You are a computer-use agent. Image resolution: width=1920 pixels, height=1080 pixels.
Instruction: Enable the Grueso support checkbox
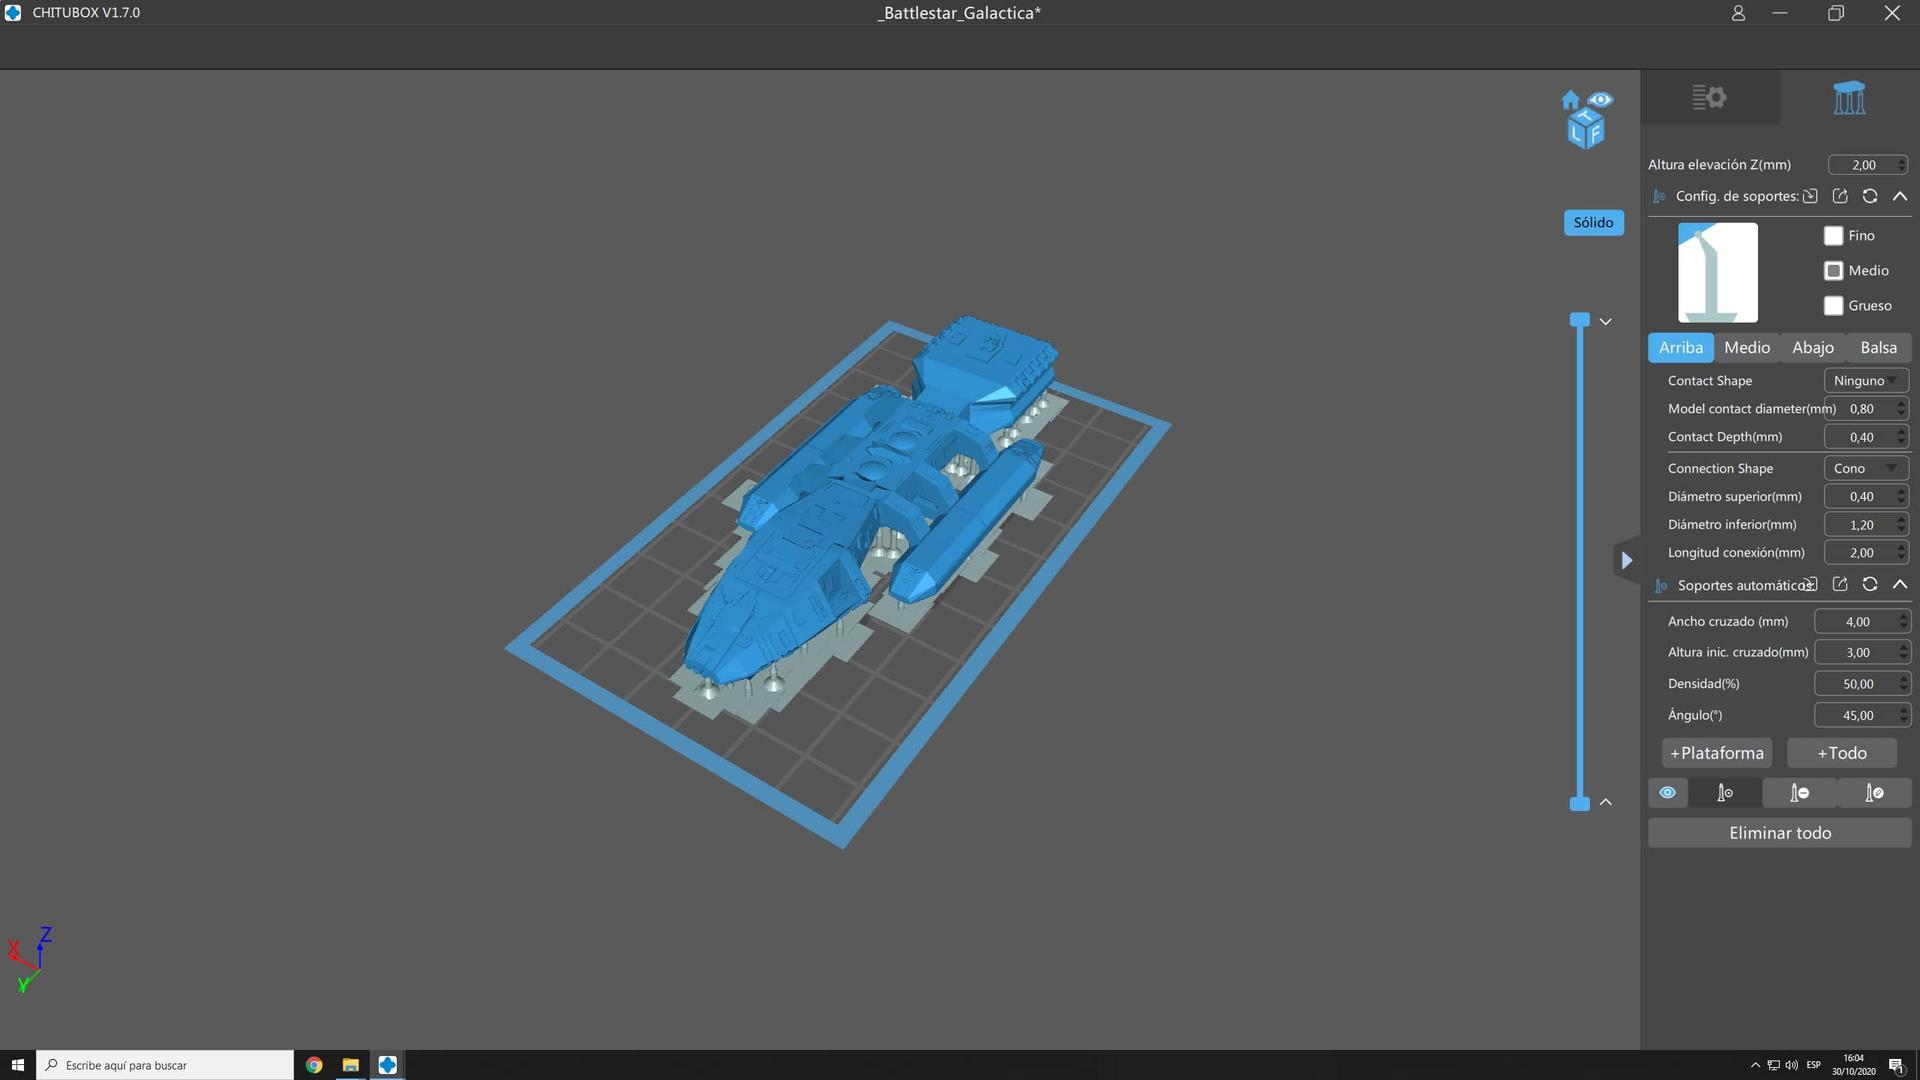pyautogui.click(x=1833, y=306)
